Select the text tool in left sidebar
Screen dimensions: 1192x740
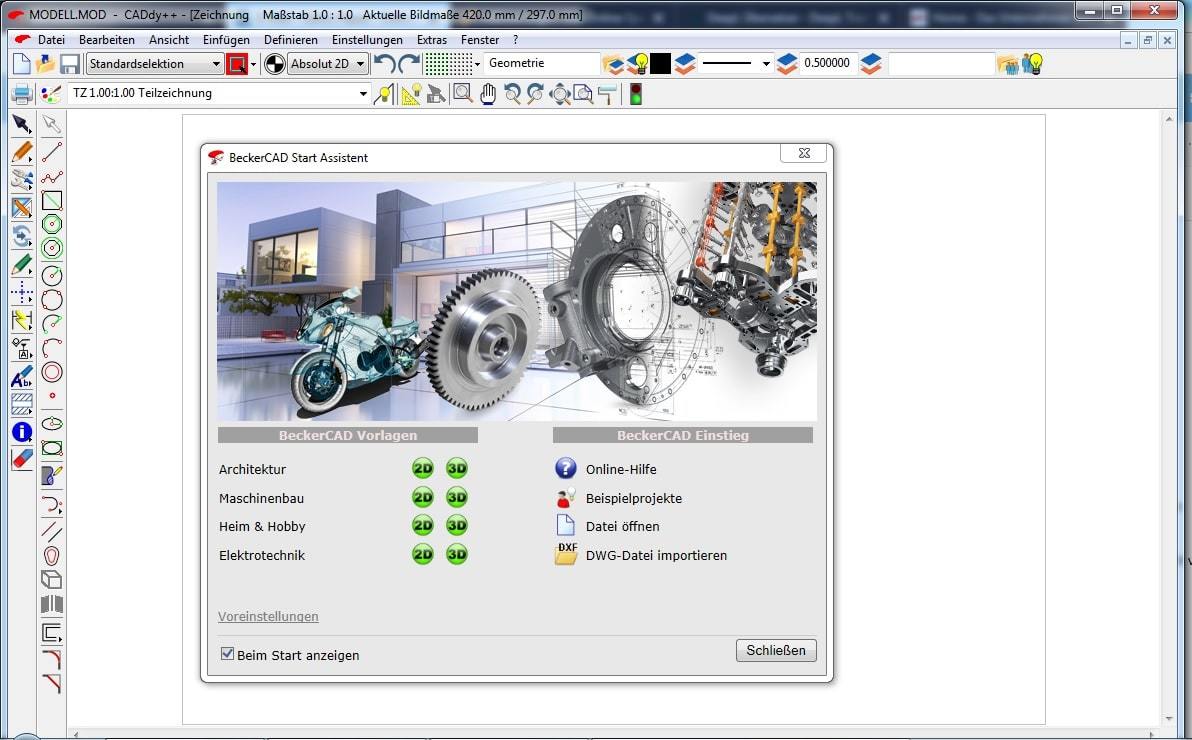pos(21,379)
